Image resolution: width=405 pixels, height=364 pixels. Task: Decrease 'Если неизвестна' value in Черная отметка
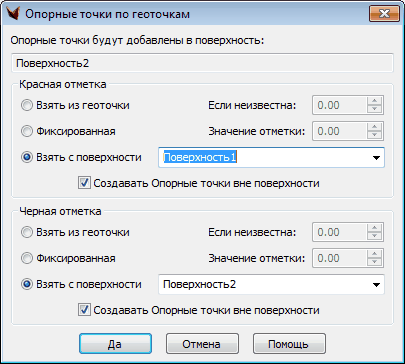coord(375,236)
